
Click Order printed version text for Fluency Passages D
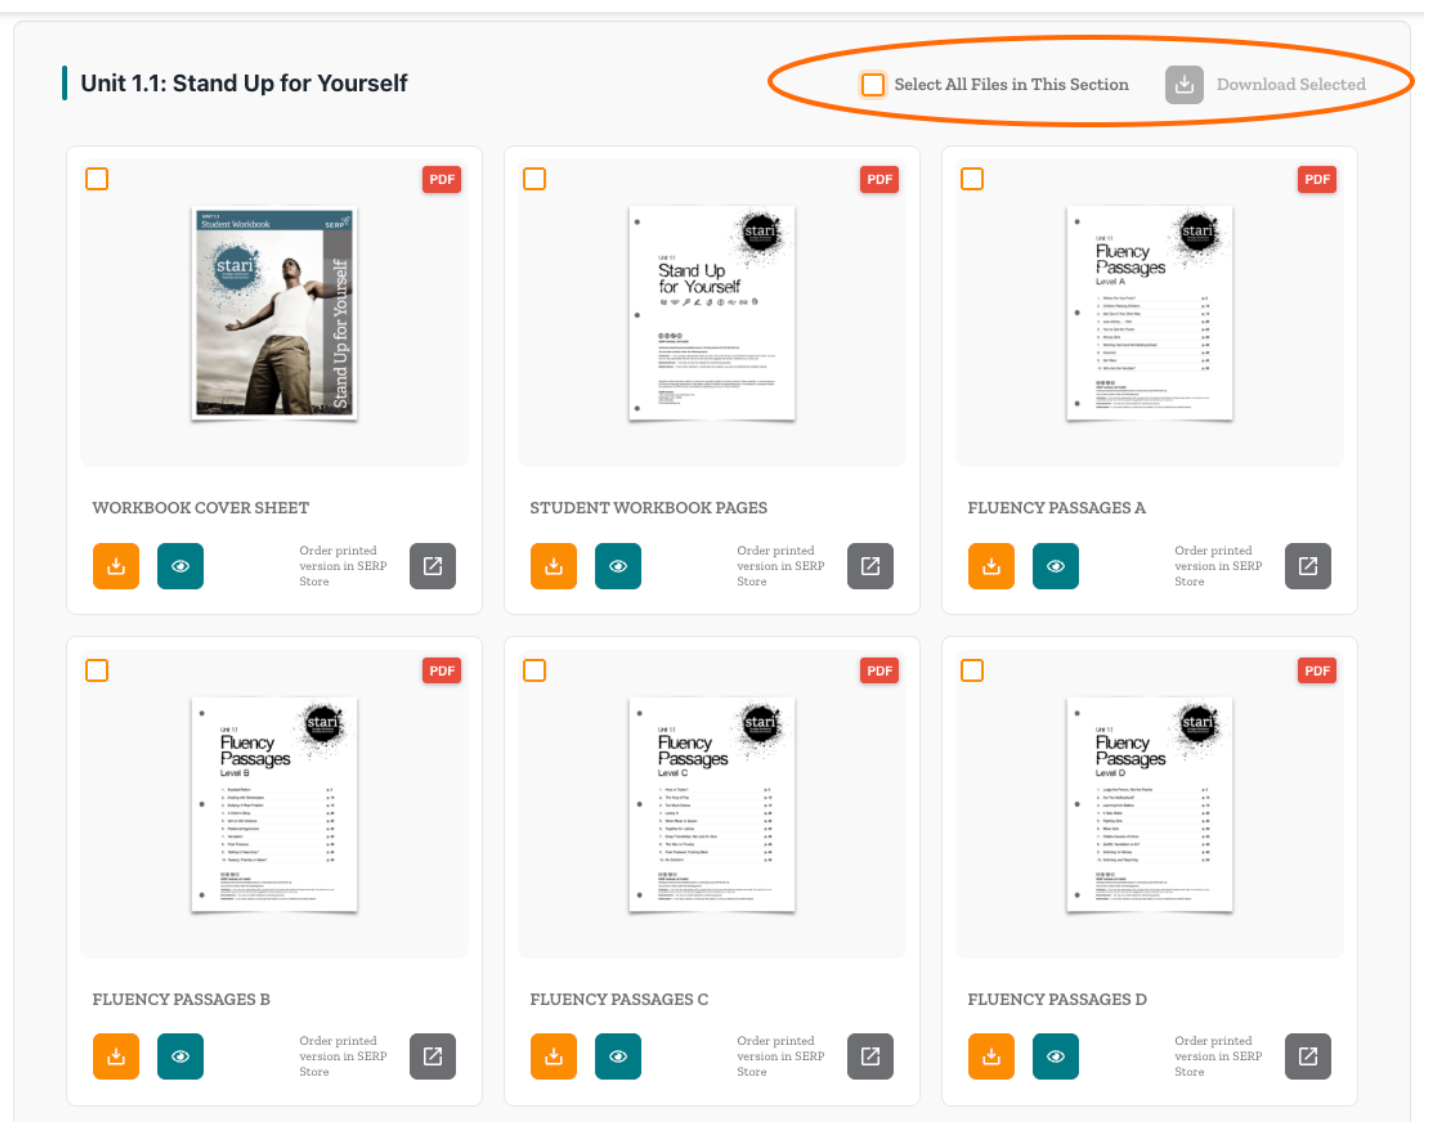1218,1056
